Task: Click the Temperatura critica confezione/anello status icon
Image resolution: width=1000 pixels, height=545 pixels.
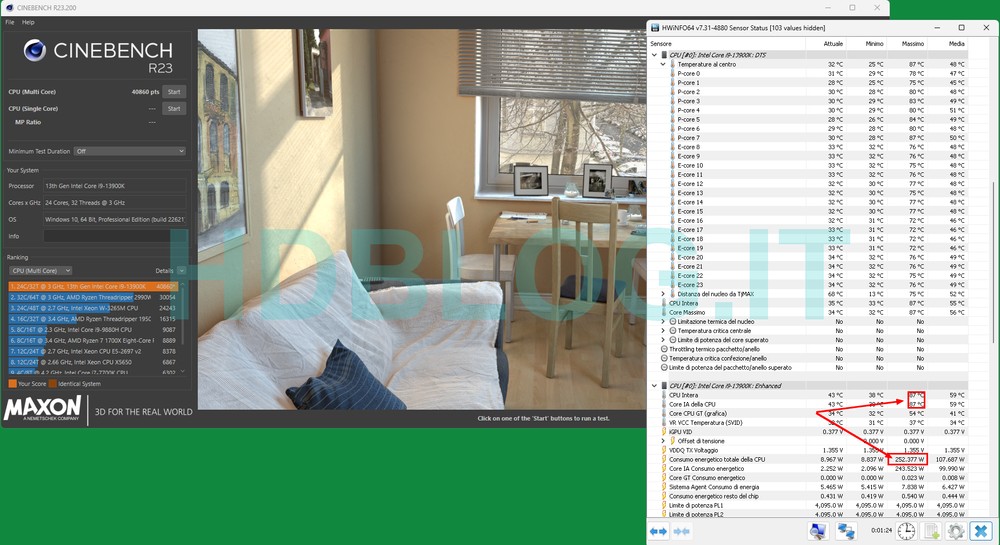Action: (664, 358)
